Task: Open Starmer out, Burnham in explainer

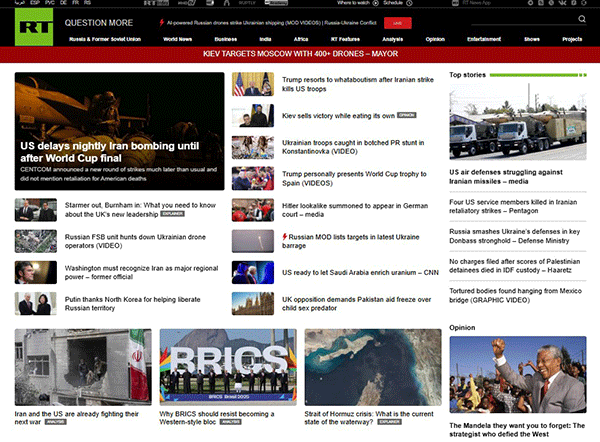Action: click(x=140, y=210)
